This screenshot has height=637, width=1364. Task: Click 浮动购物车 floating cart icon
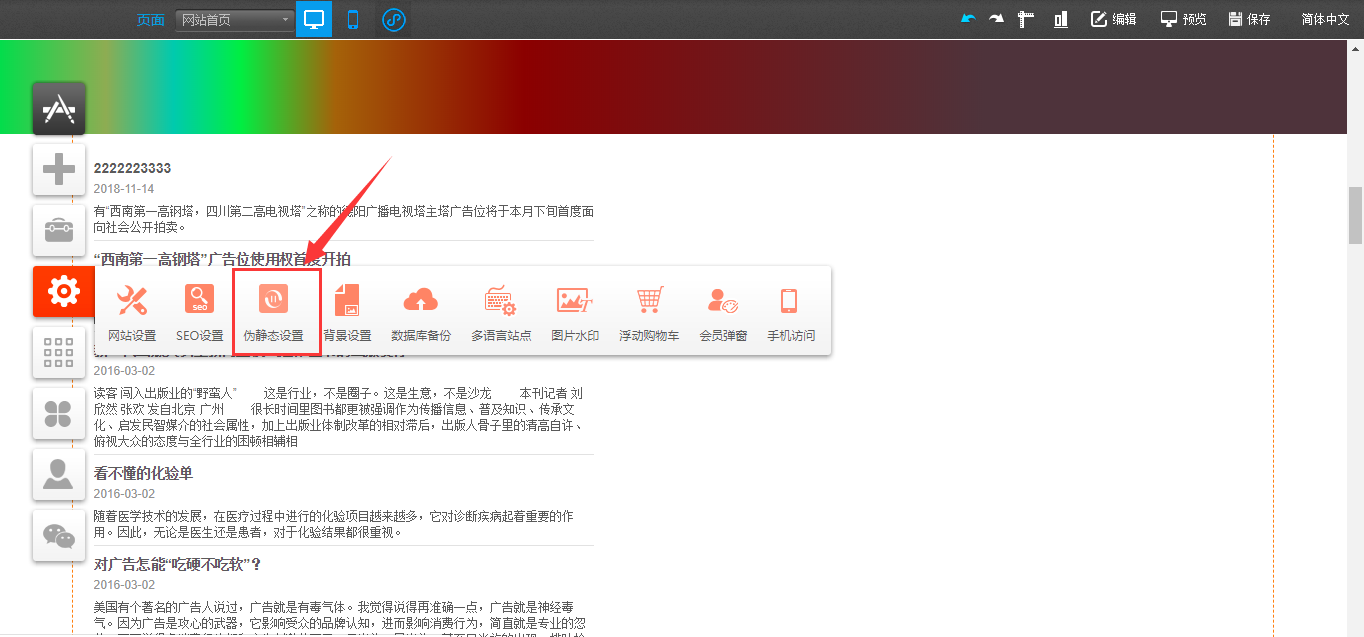[x=649, y=310]
